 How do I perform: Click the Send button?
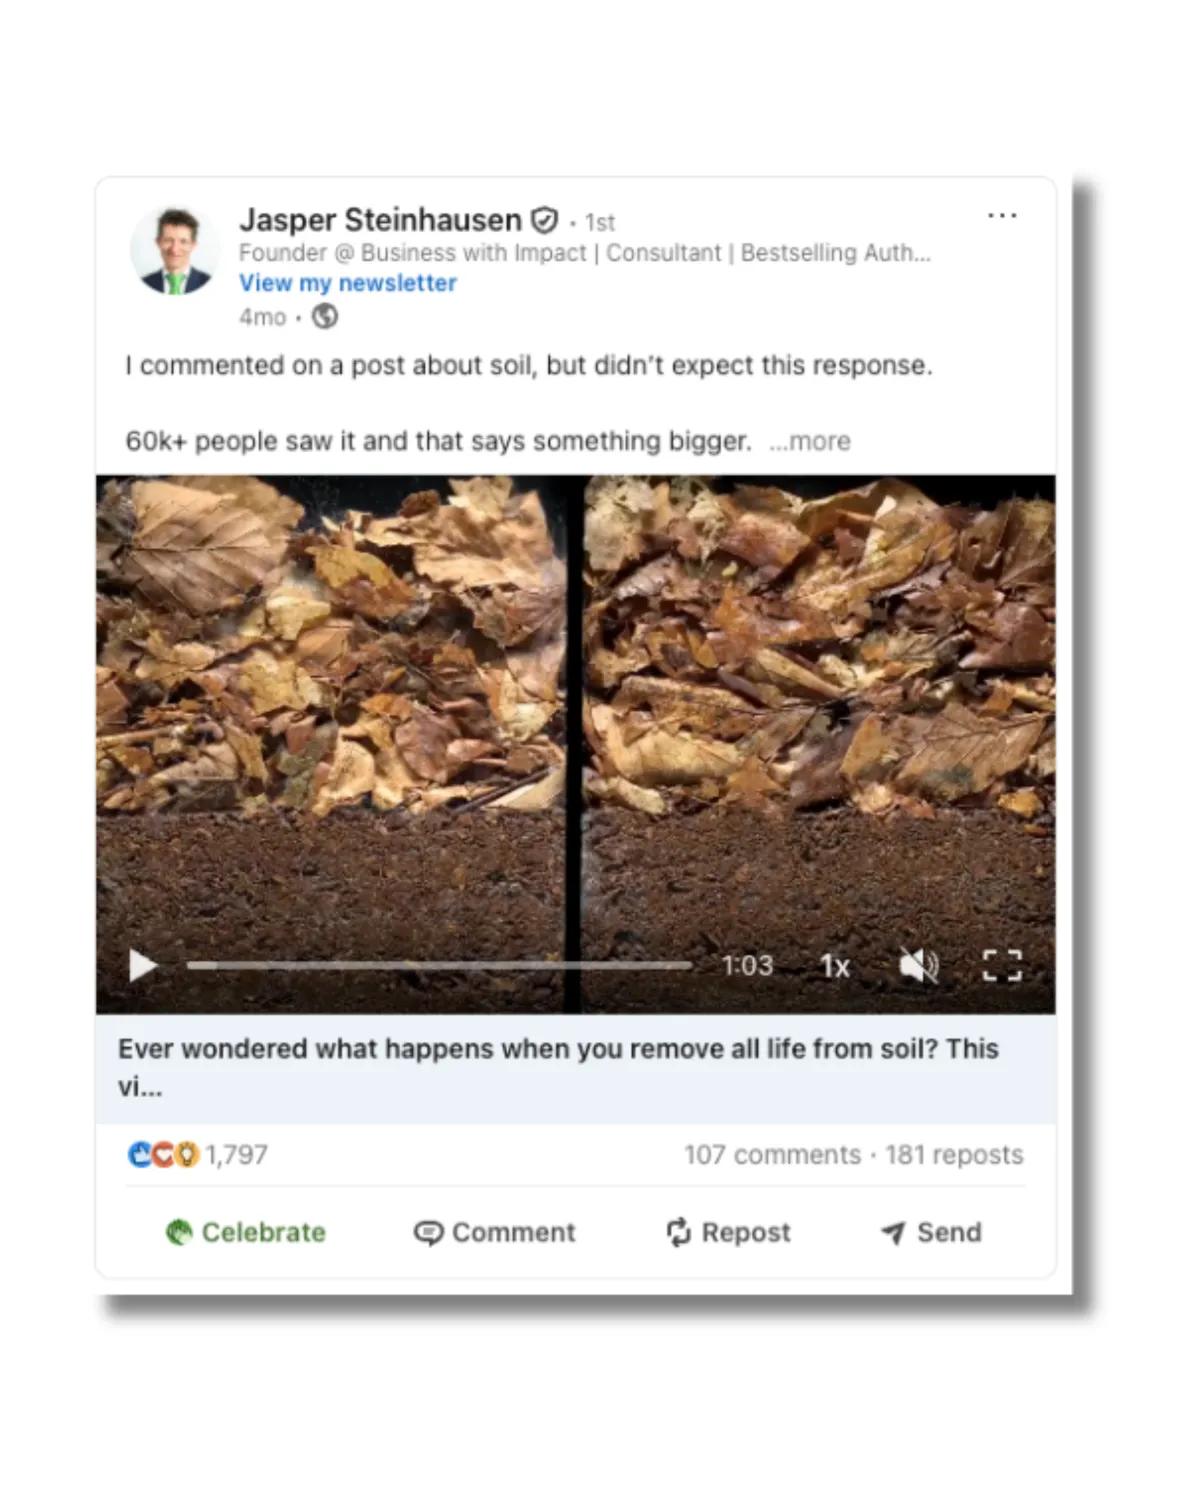tap(932, 1232)
